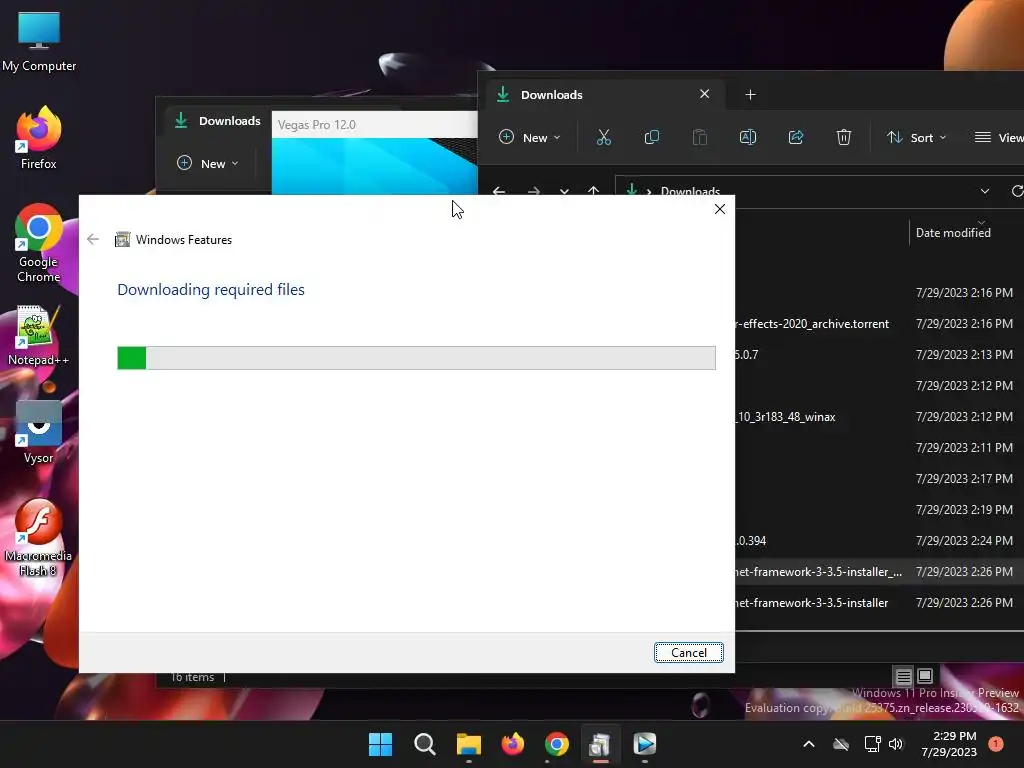Image resolution: width=1024 pixels, height=768 pixels.
Task: Open My Computer desktop icon
Action: point(39,41)
